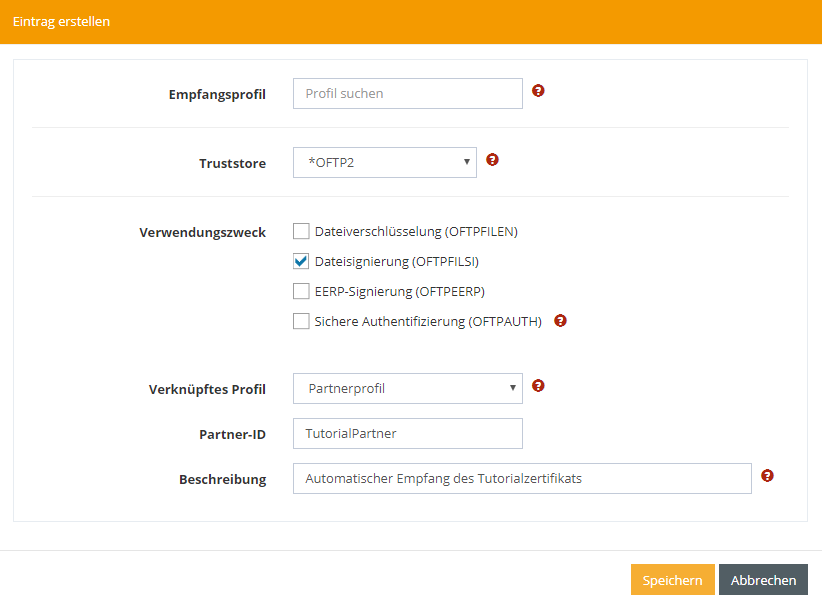Open help icon beside Truststore dropdown
The width and height of the screenshot is (822, 607).
pos(492,160)
